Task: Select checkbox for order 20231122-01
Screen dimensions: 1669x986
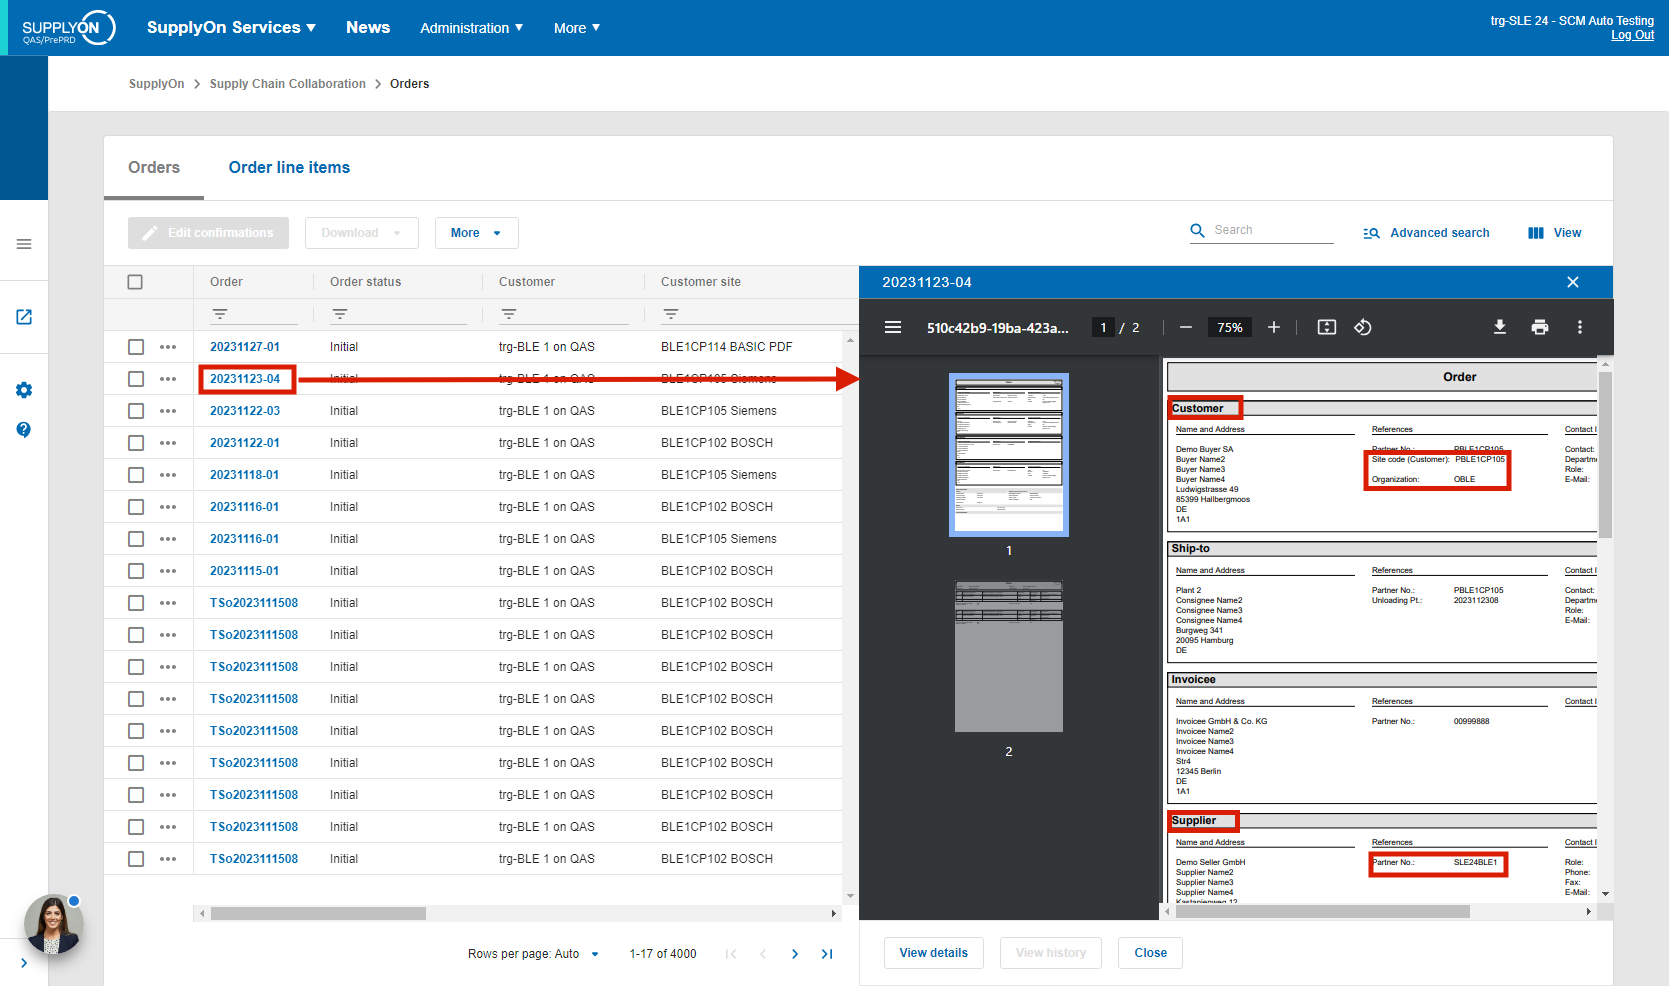Action: tap(136, 443)
